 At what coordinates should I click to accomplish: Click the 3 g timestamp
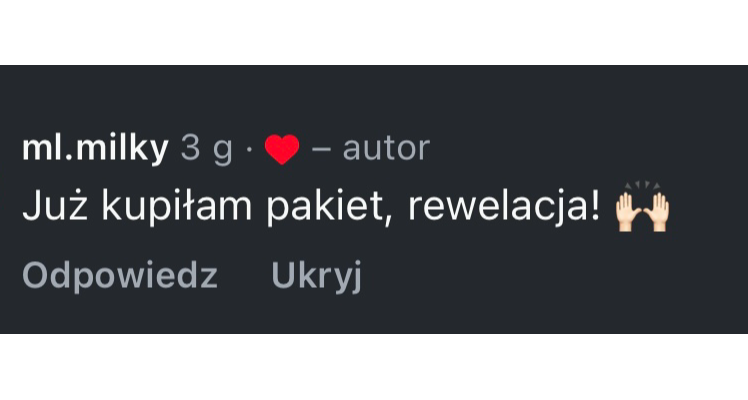coord(207,149)
